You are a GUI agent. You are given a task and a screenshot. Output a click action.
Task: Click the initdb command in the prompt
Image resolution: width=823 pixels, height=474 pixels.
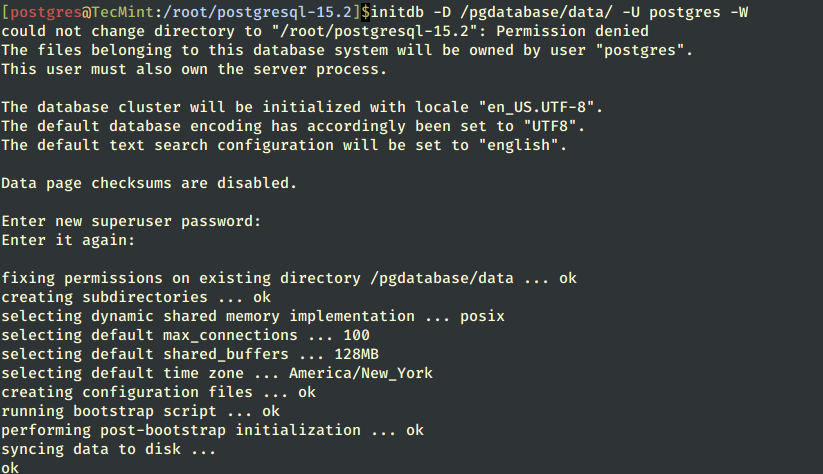tap(396, 12)
